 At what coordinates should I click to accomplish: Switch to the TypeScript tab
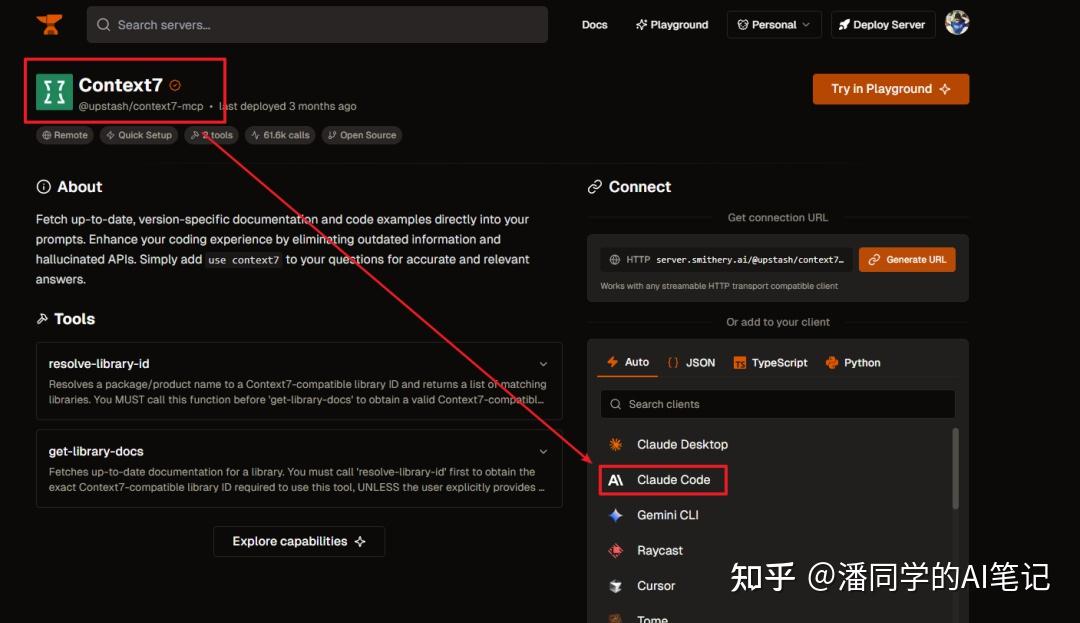click(x=771, y=362)
